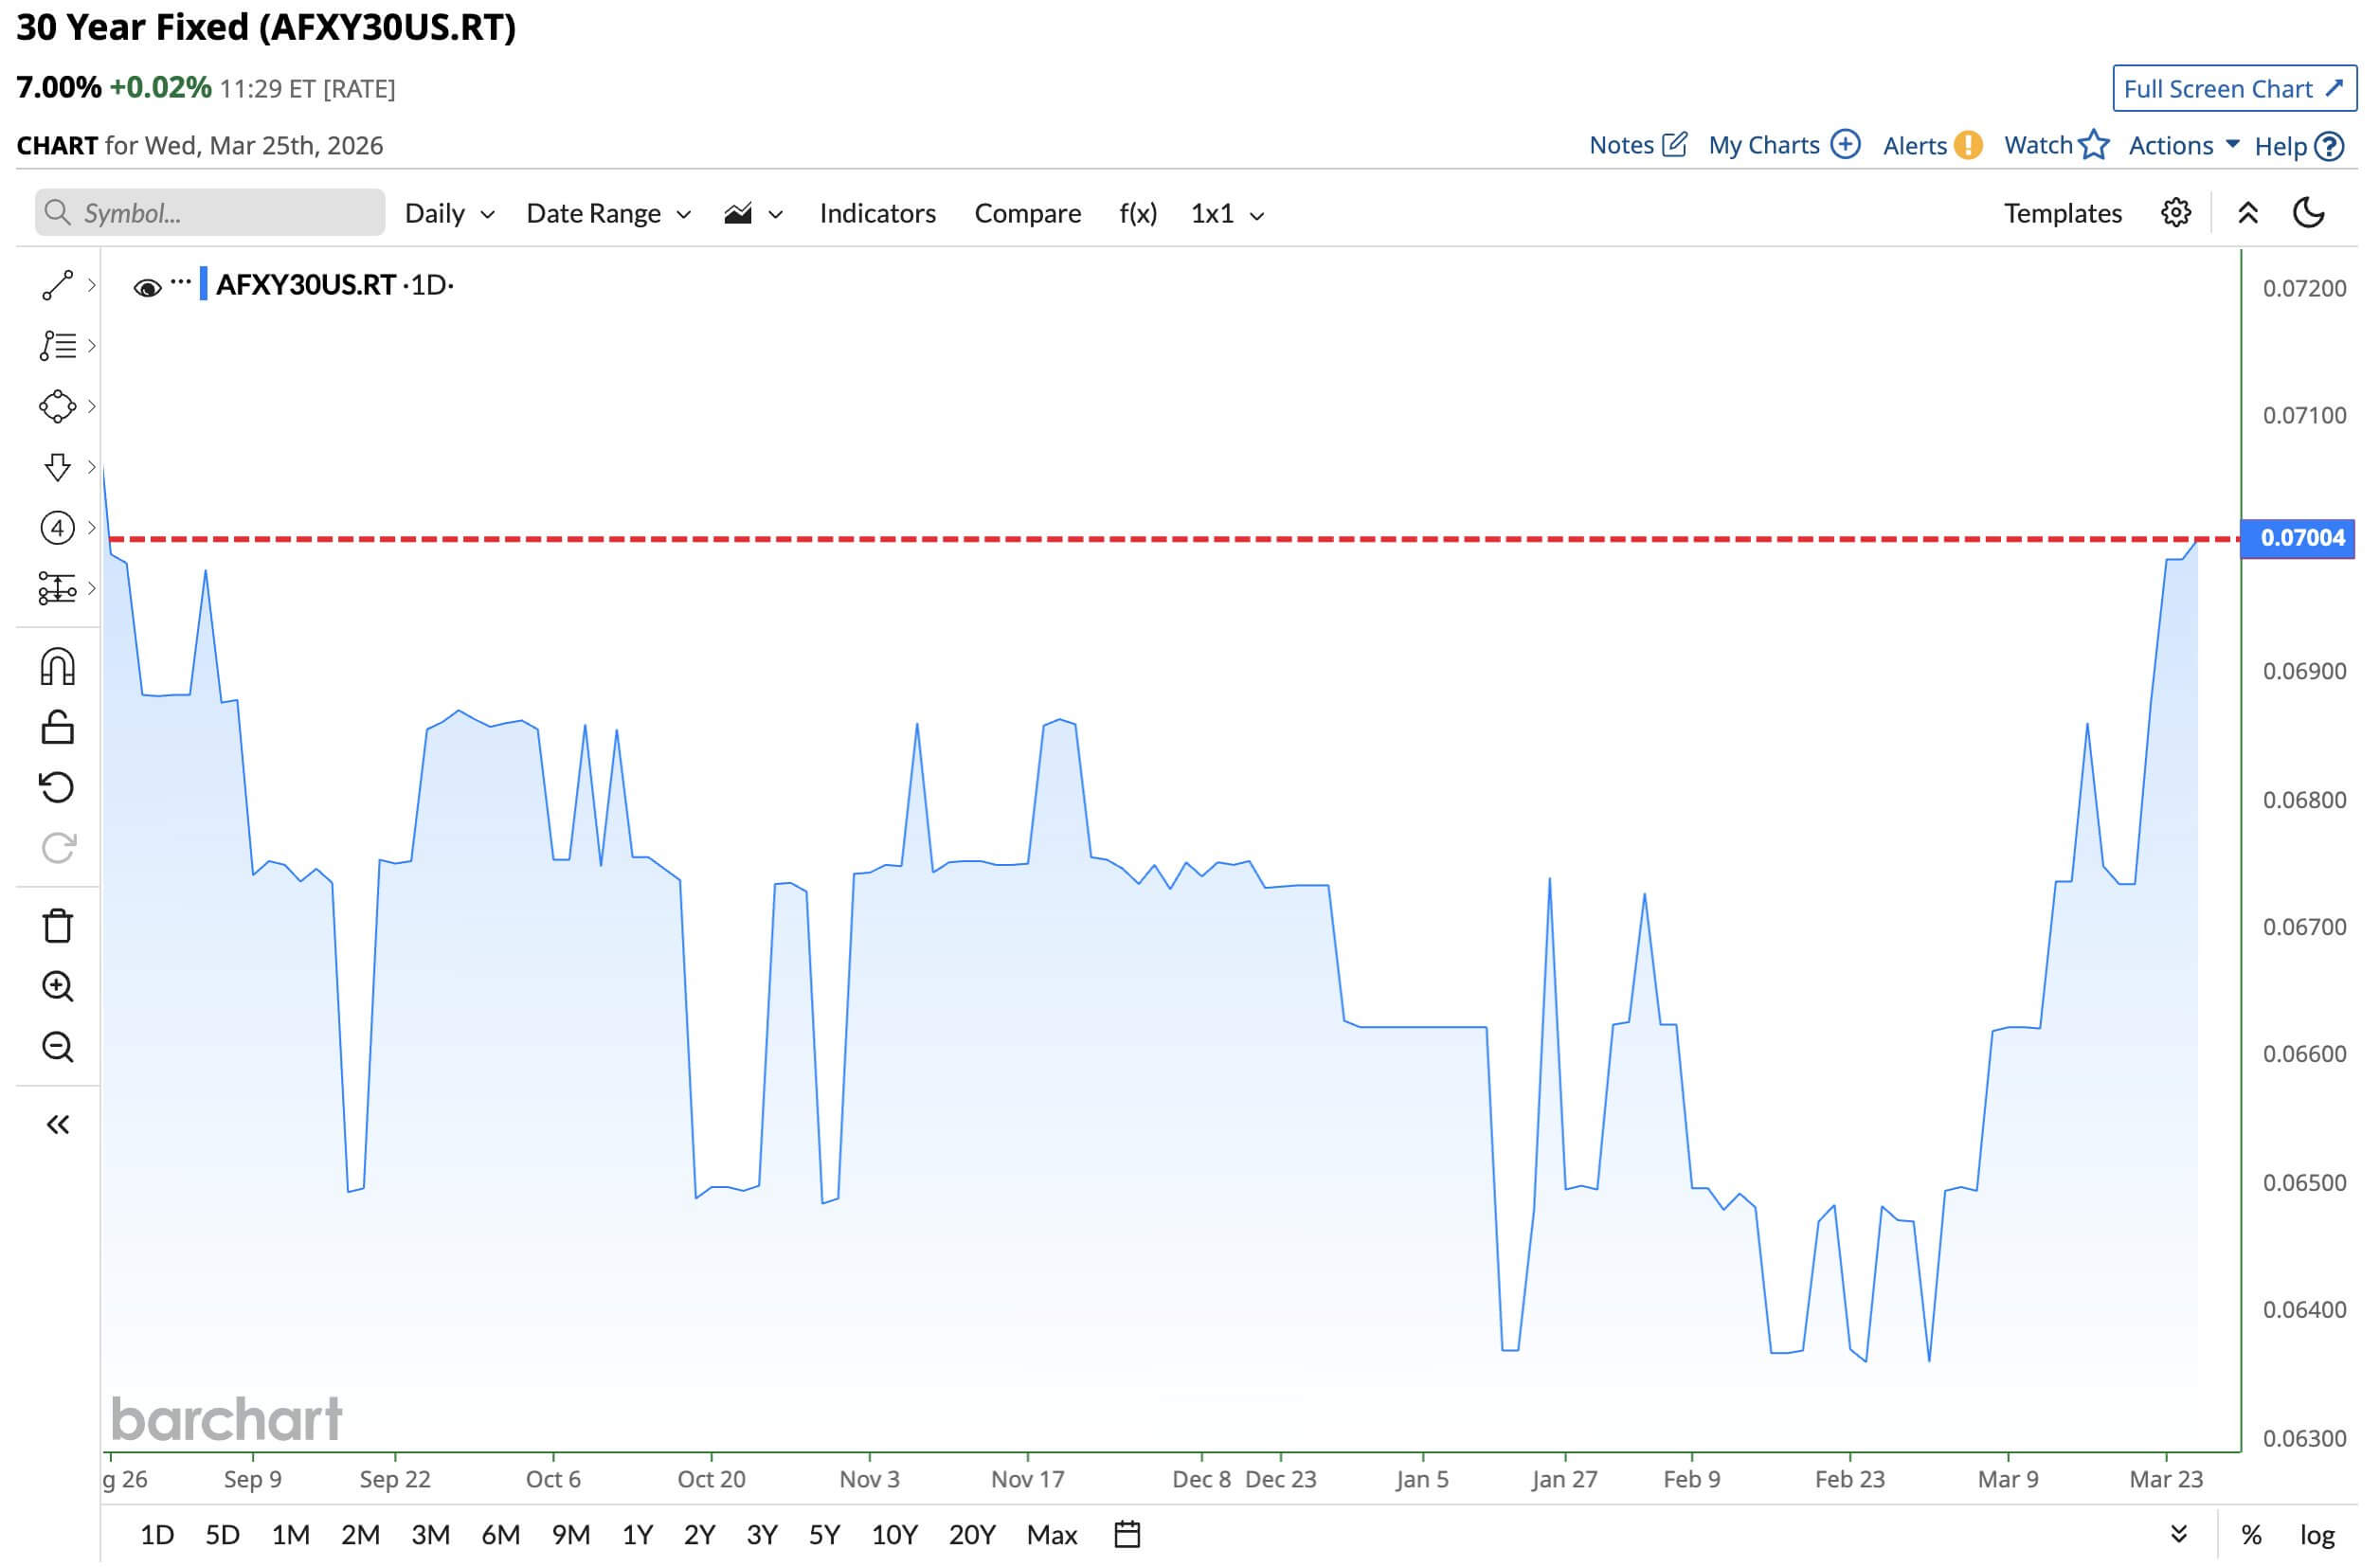
Task: Select the 1Y range tab
Action: 638,1534
